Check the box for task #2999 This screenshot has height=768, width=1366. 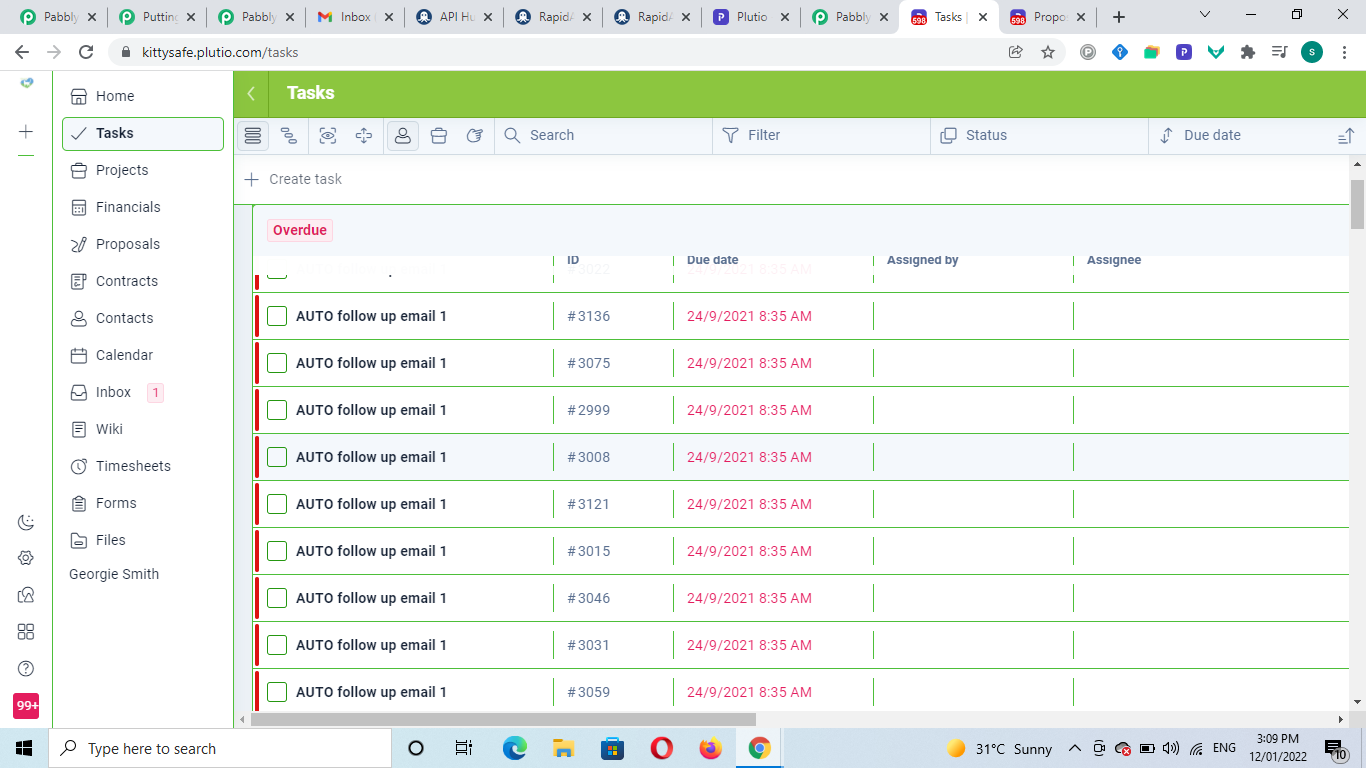(x=277, y=410)
